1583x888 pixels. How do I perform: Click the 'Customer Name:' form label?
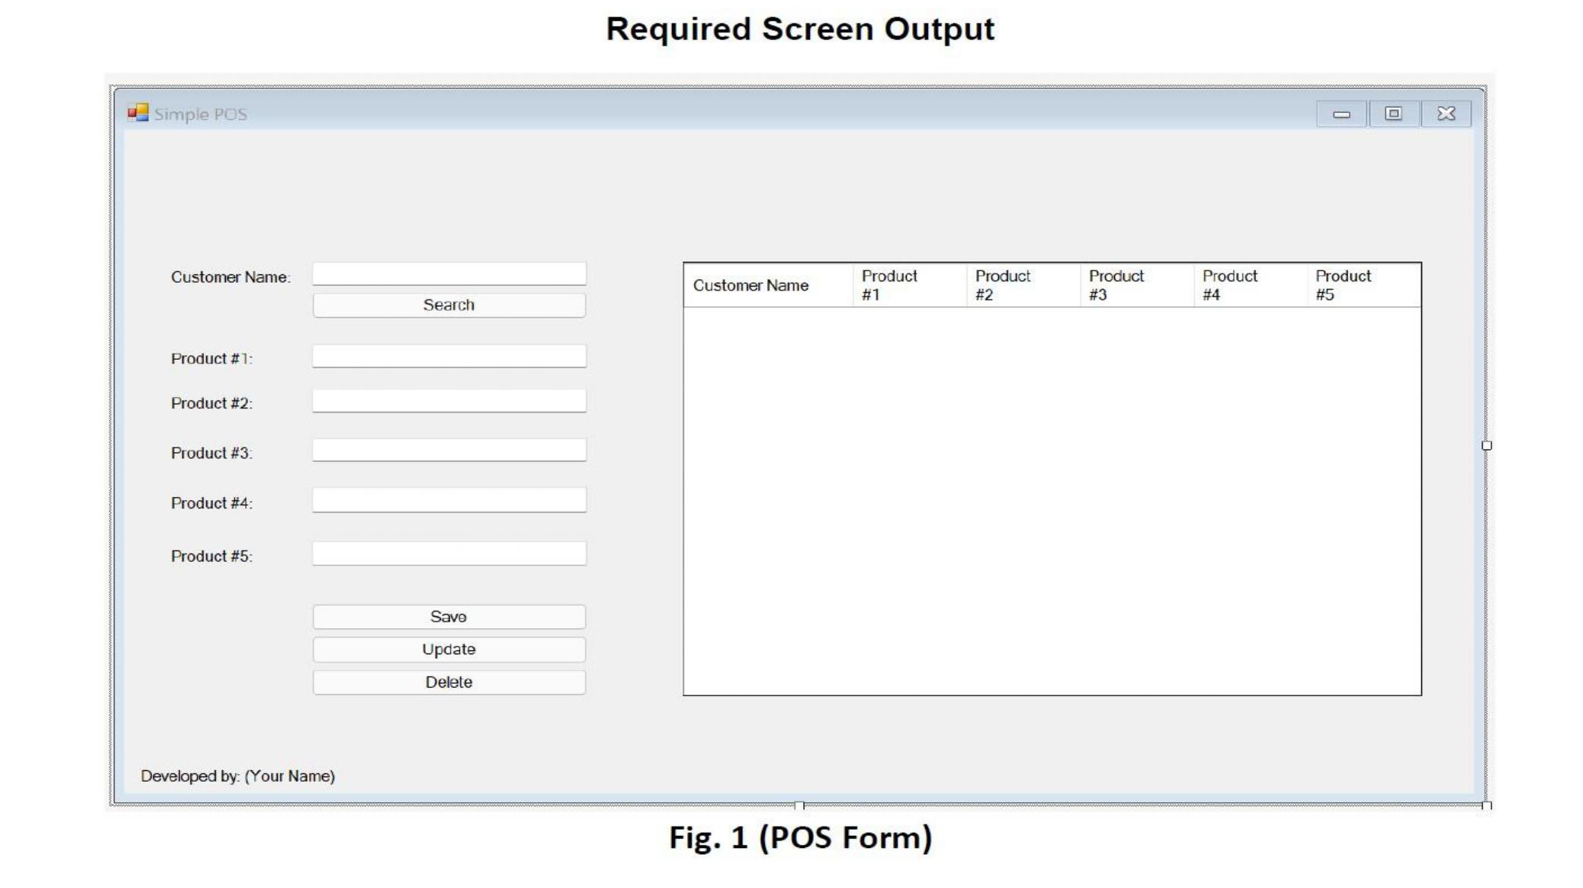(x=231, y=277)
